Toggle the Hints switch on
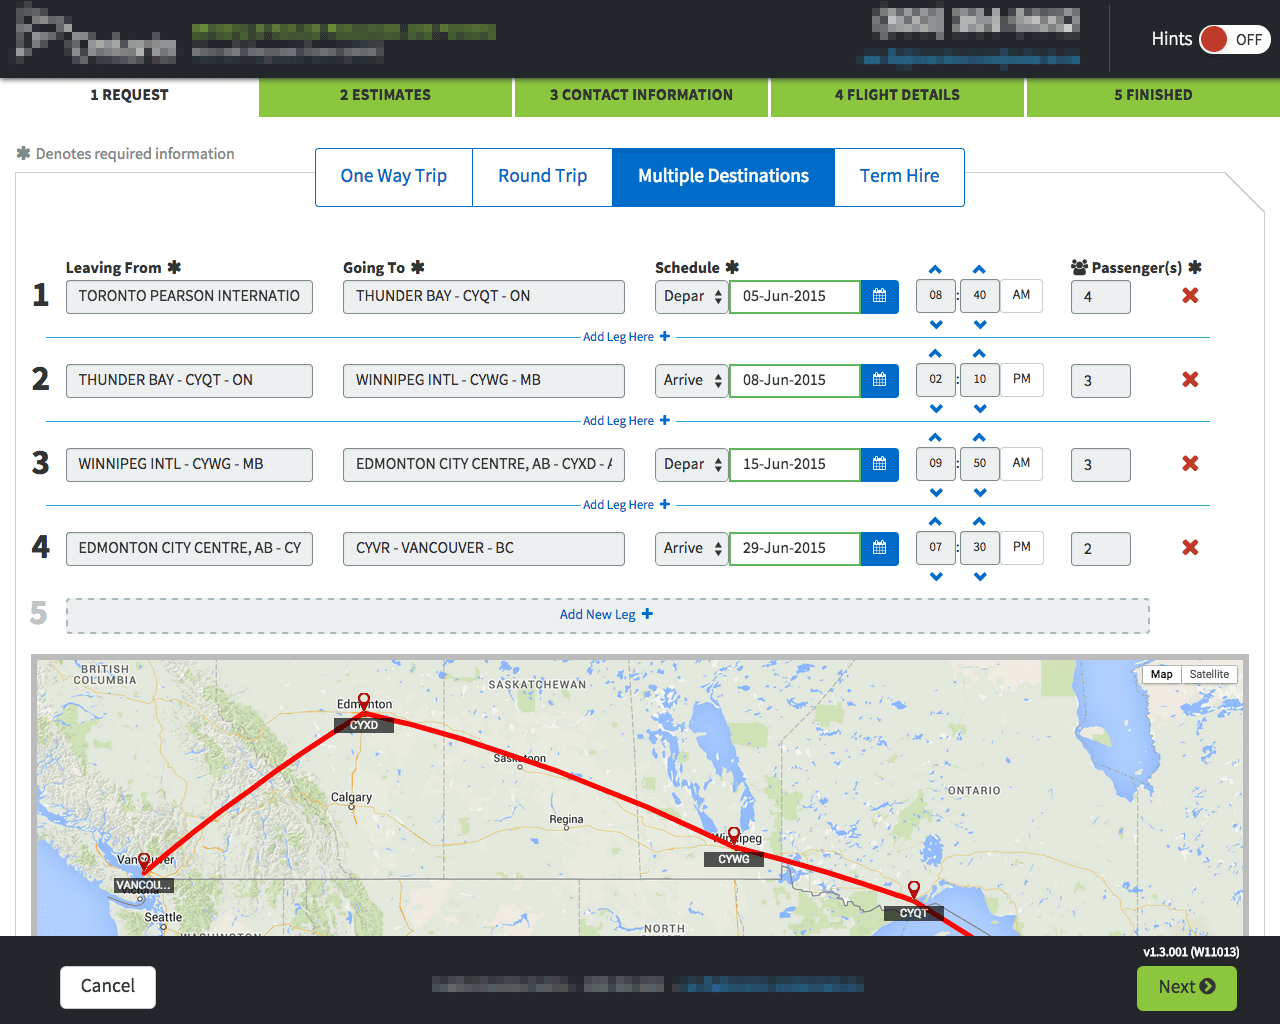The width and height of the screenshot is (1280, 1024). pos(1233,40)
